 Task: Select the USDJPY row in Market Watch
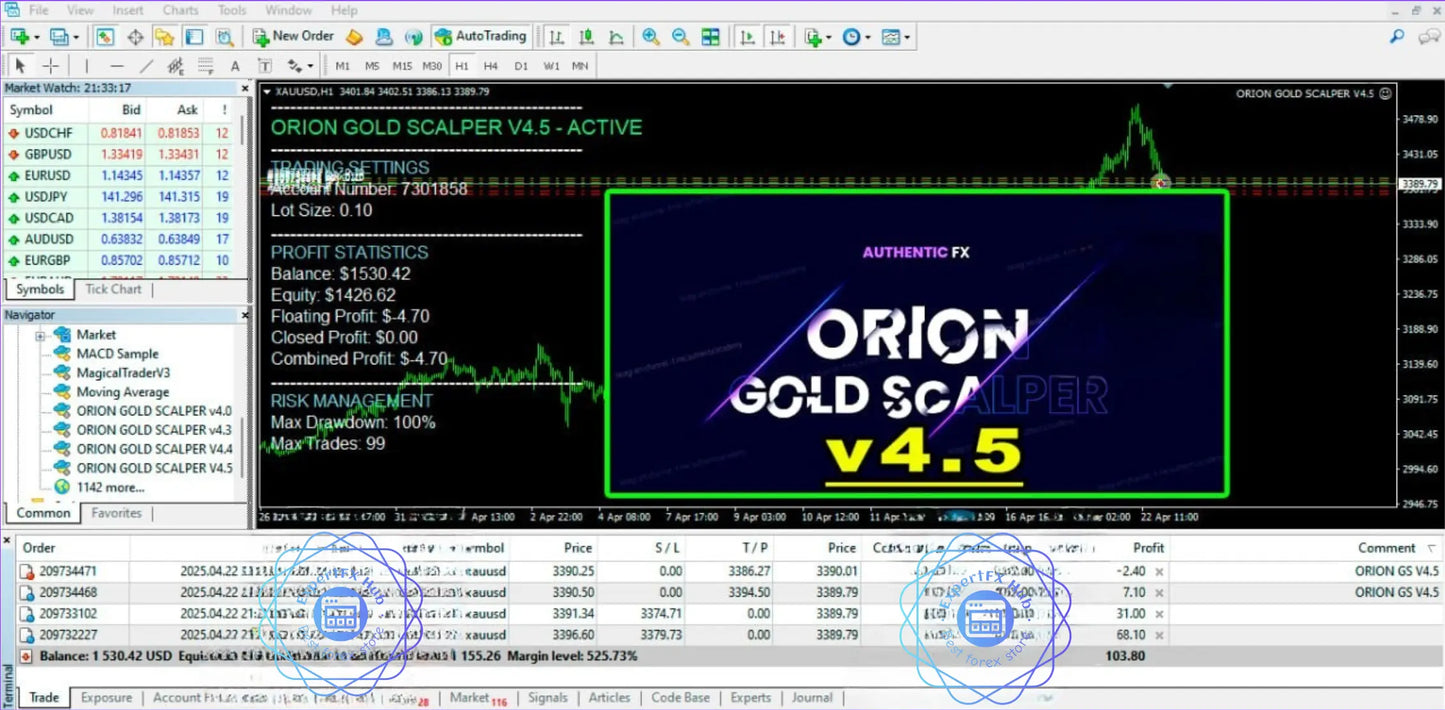point(120,197)
